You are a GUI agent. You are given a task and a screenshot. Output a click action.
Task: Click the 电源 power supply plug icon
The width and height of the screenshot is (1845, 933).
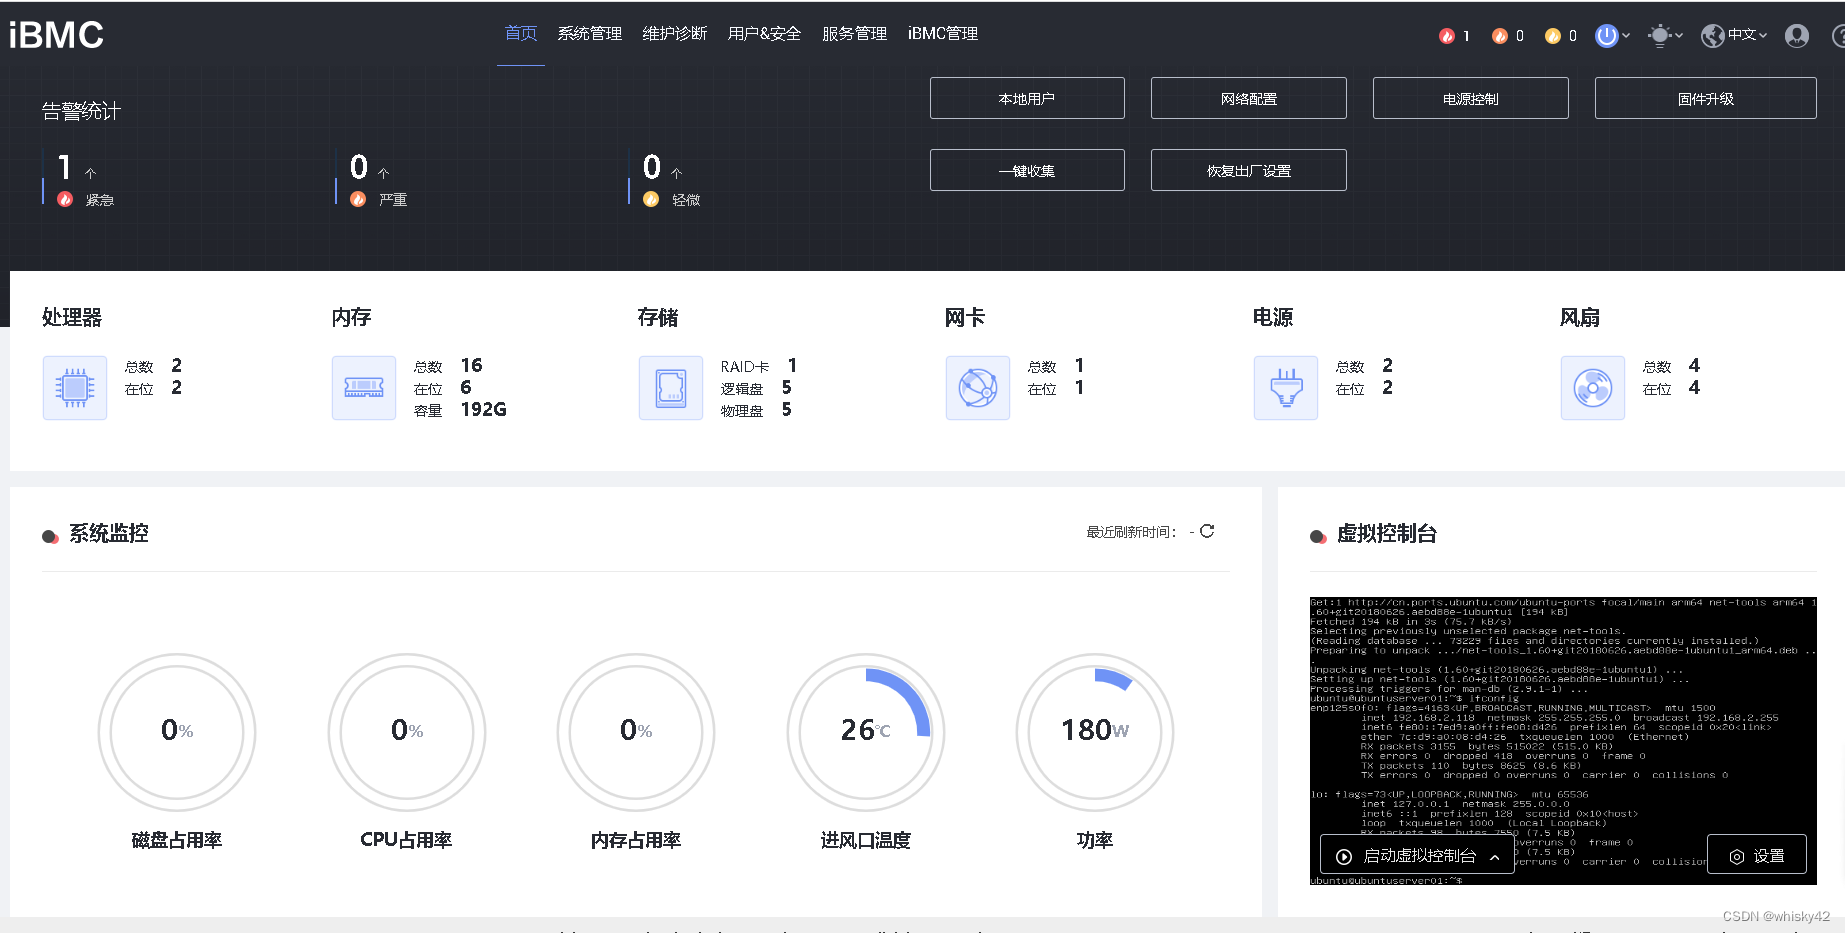tap(1285, 387)
